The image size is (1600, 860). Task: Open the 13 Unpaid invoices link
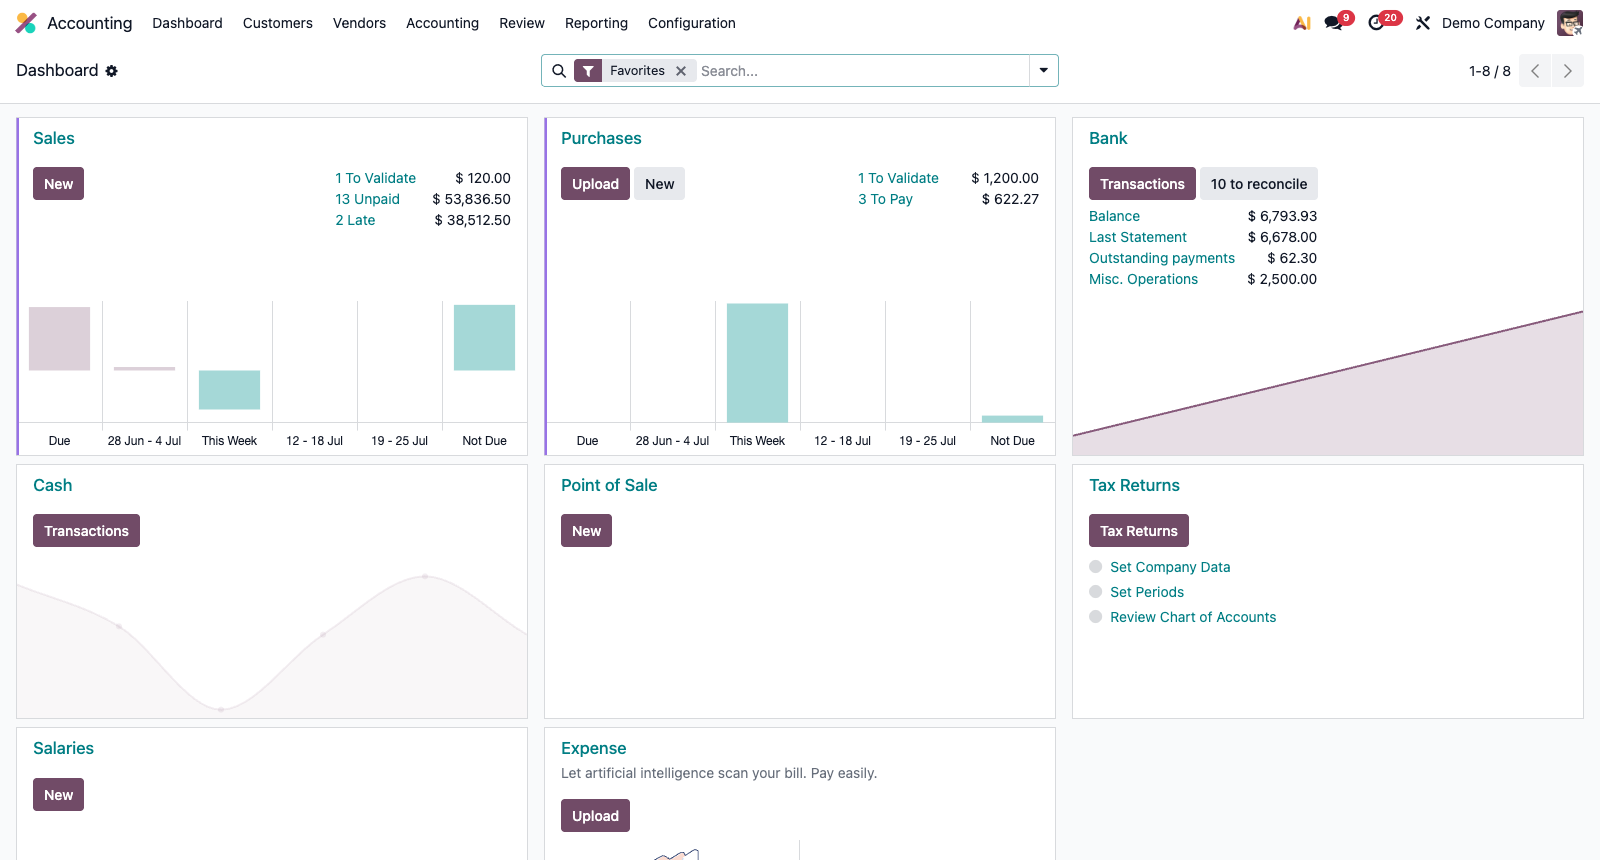367,199
